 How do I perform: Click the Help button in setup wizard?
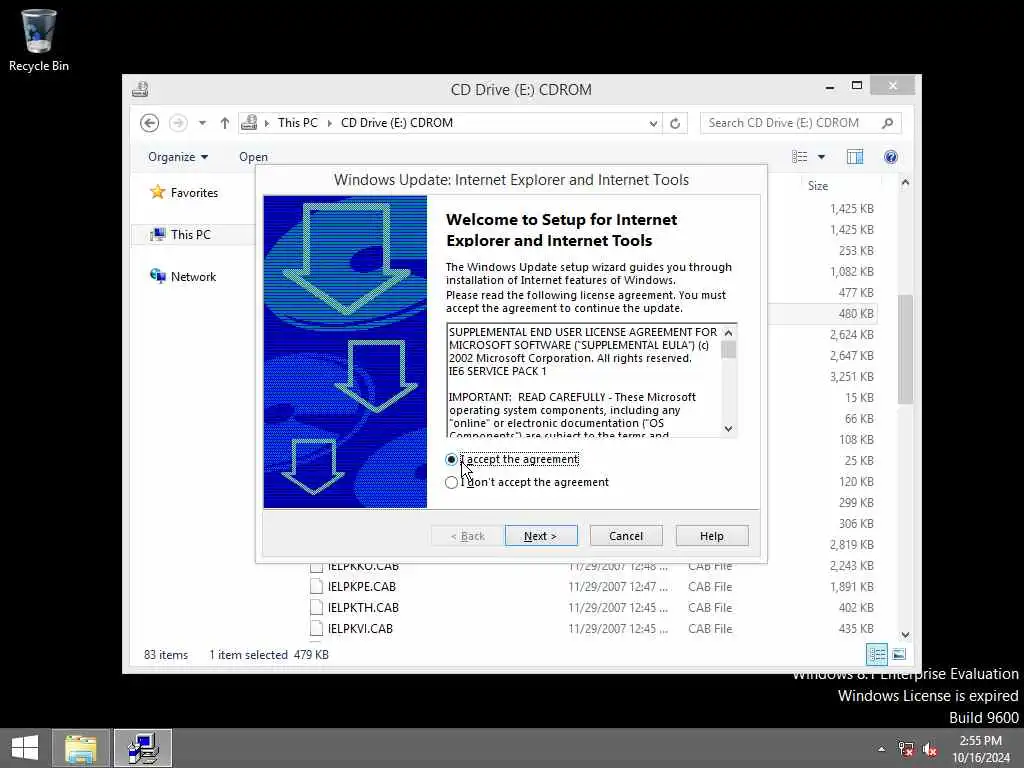tap(711, 536)
